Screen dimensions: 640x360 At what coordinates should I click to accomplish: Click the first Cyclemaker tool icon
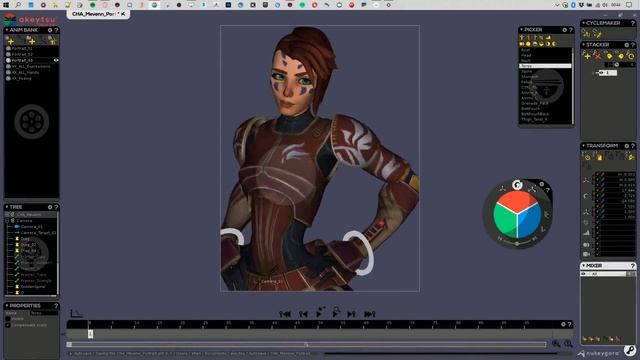587,33
